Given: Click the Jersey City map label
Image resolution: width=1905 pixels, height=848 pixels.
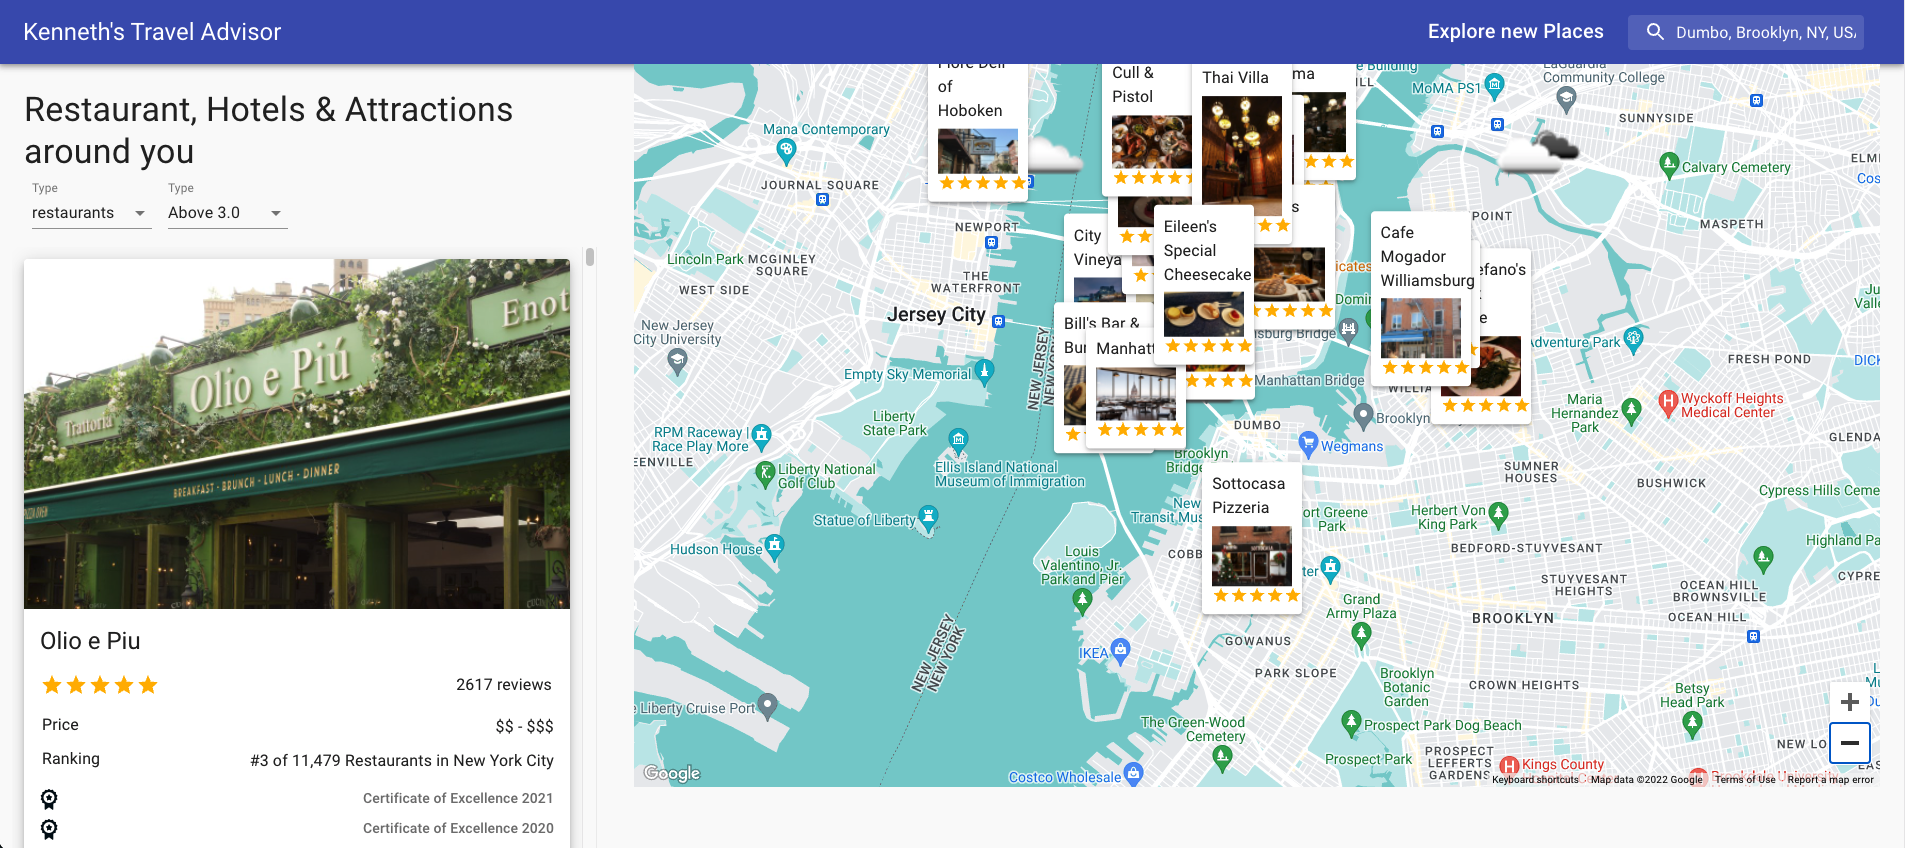Looking at the screenshot, I should (x=936, y=314).
